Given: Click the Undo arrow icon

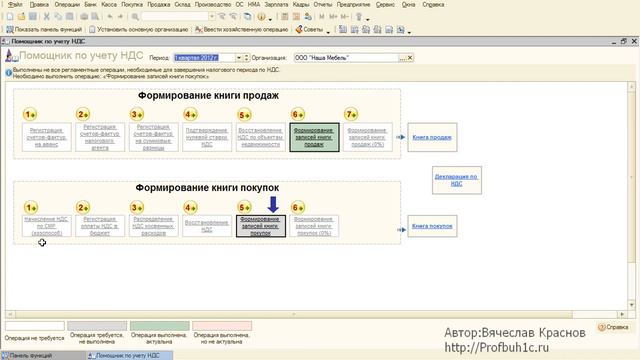Looking at the screenshot, I should (x=110, y=17).
